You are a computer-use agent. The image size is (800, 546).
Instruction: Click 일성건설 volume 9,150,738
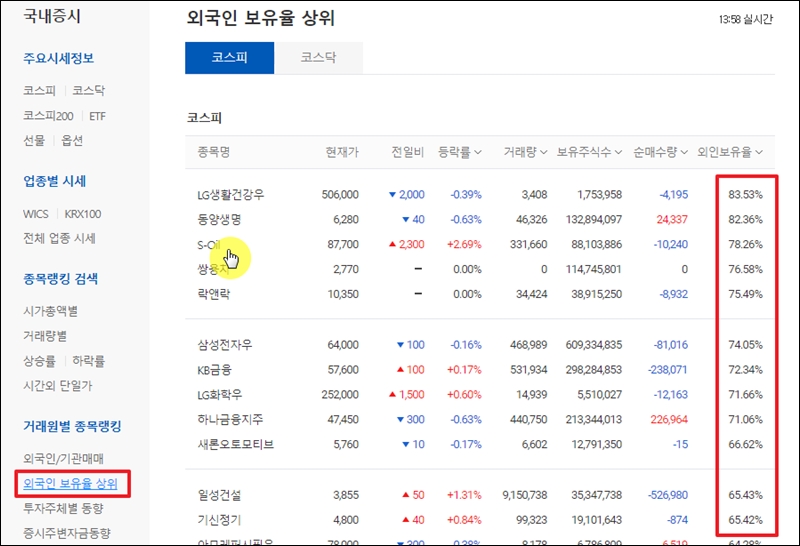pos(524,495)
